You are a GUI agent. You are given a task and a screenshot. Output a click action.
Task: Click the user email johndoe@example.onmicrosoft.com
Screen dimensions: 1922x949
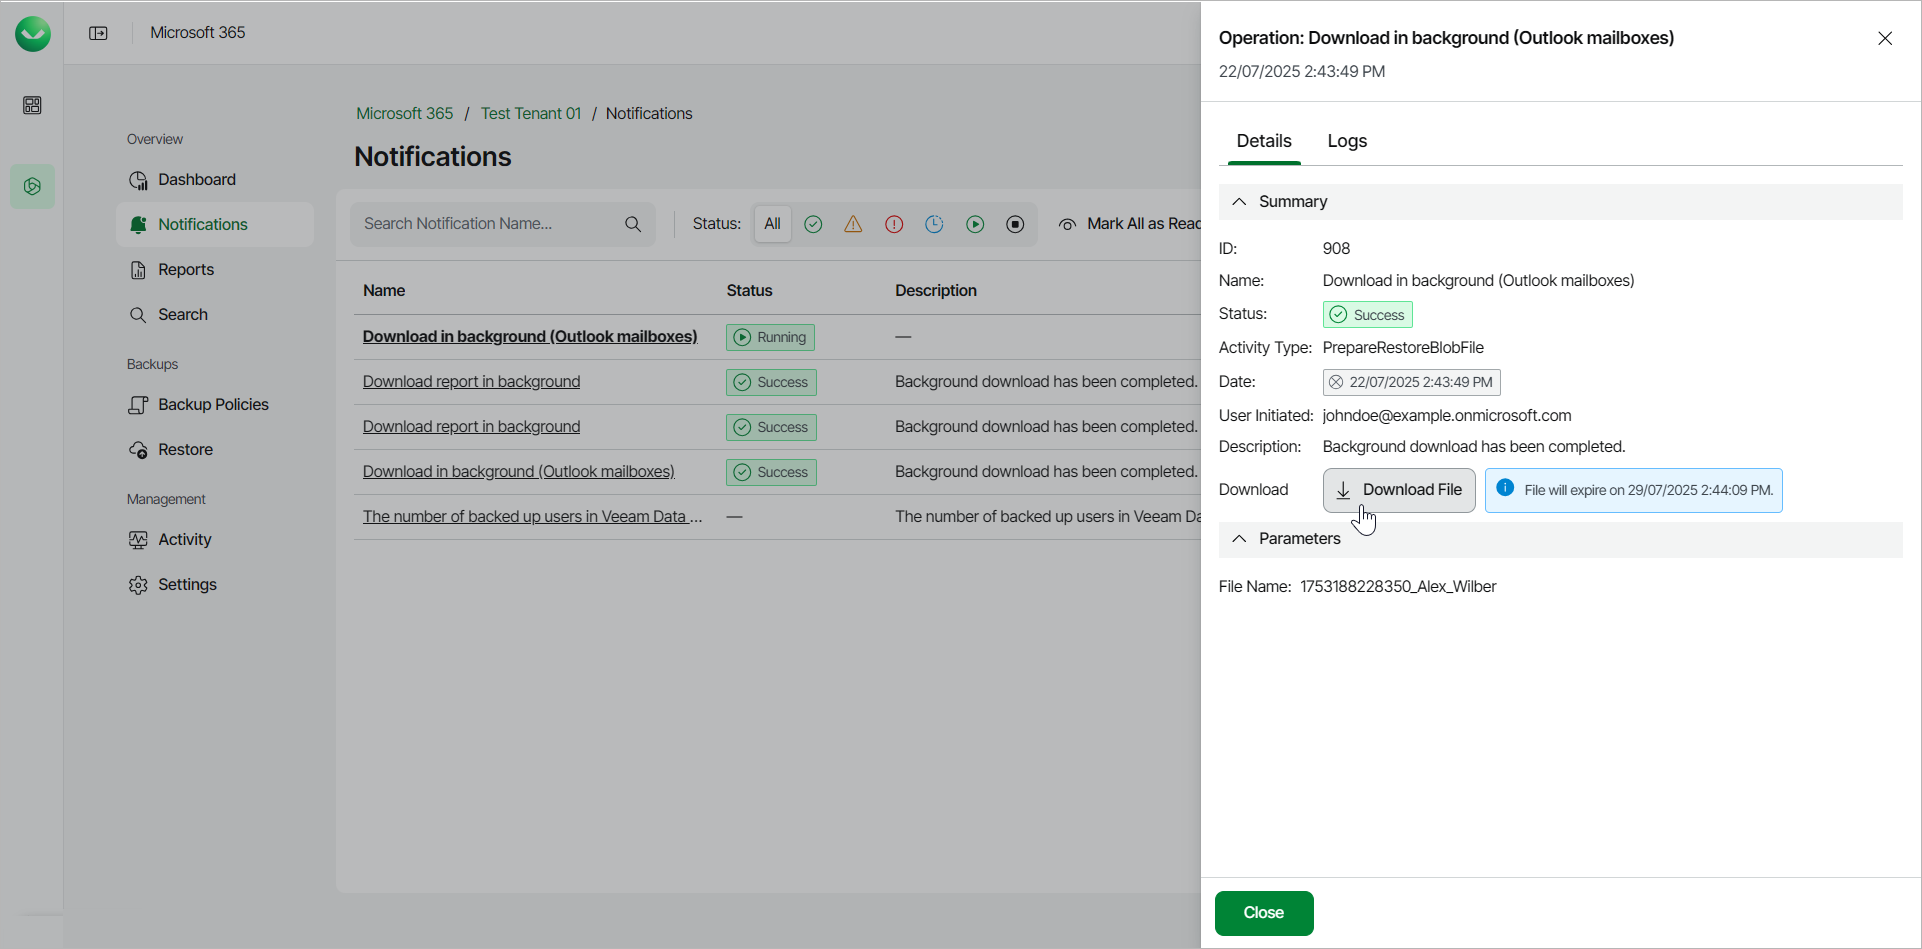[x=1447, y=415]
